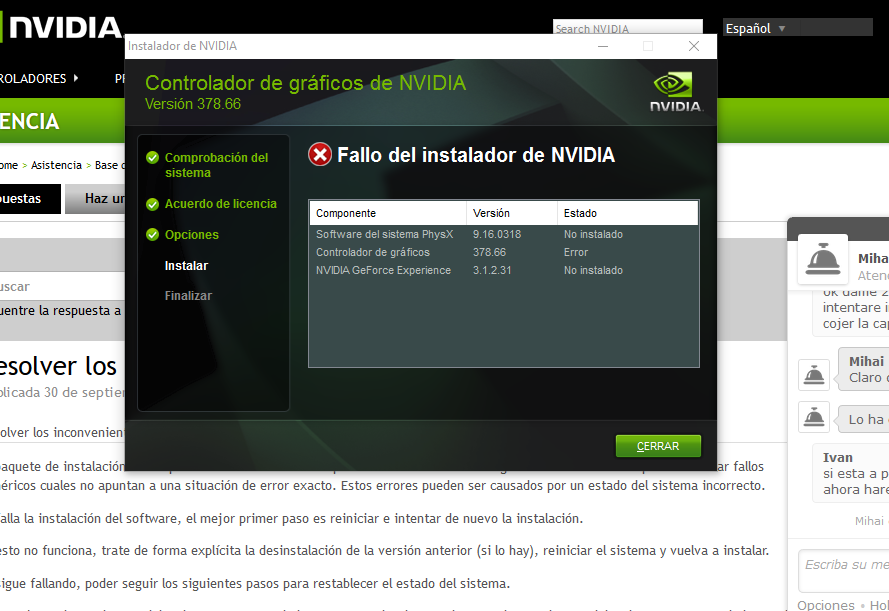
Task: Click the bell avatar beside the Lo ha message
Action: click(x=814, y=417)
